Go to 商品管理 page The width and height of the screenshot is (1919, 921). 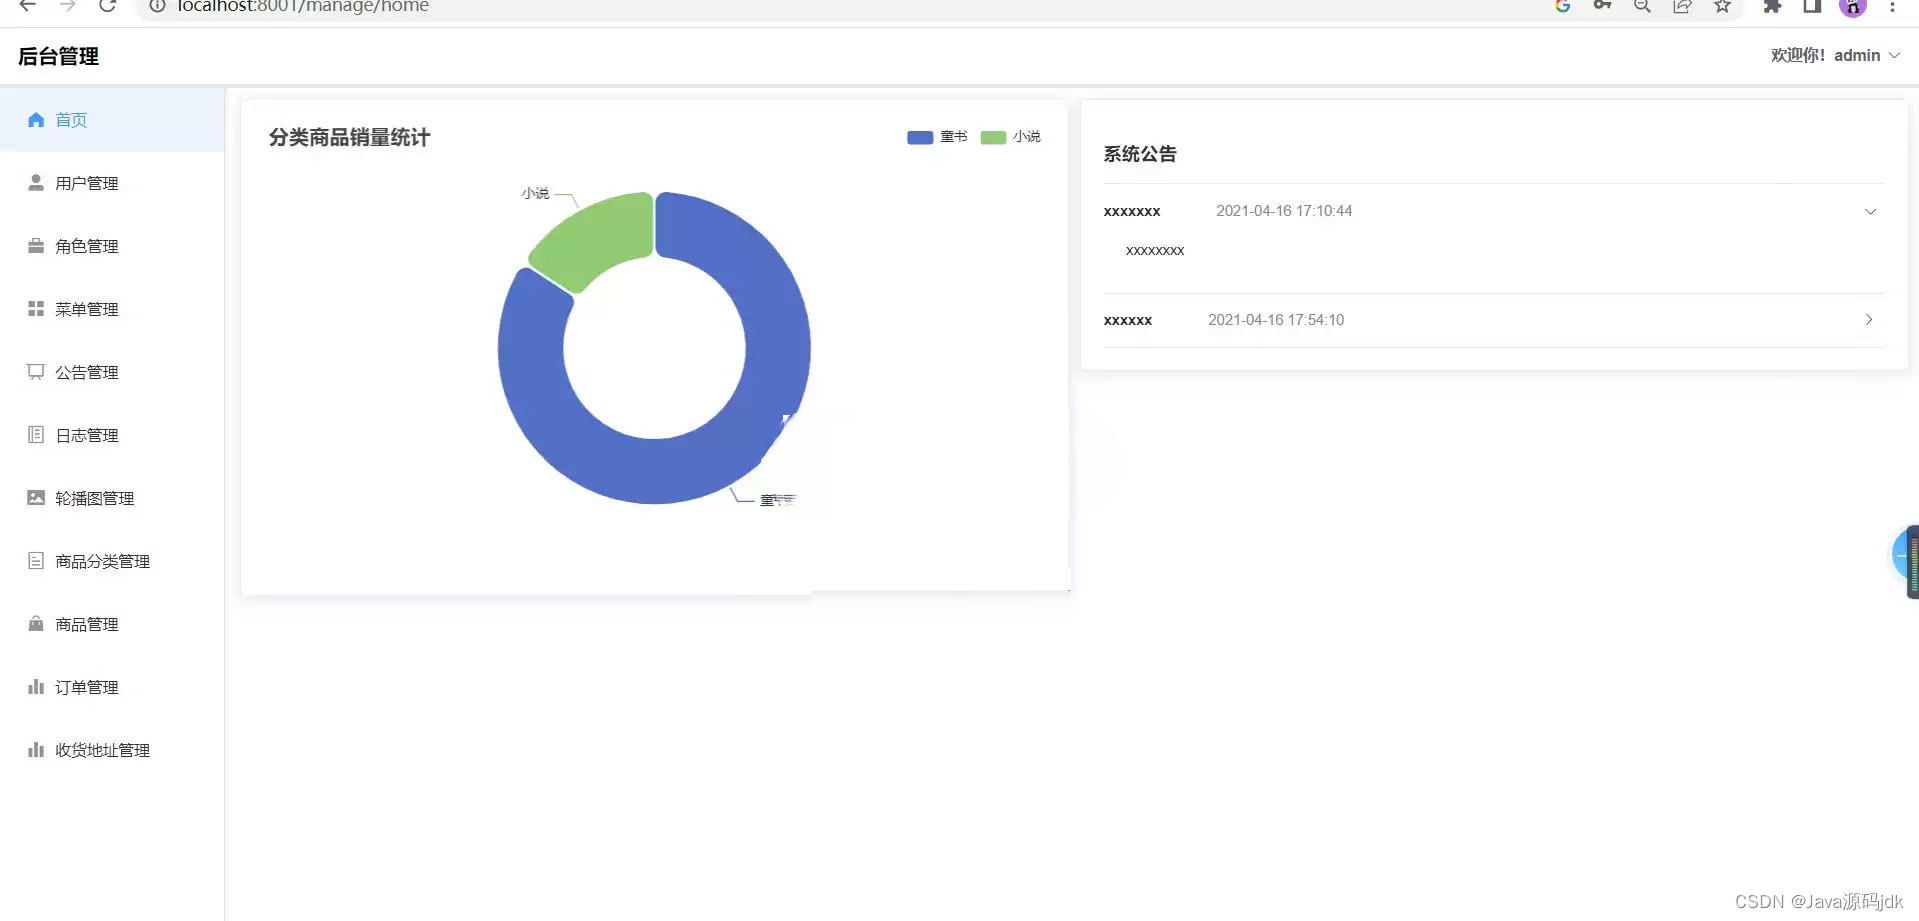112,624
